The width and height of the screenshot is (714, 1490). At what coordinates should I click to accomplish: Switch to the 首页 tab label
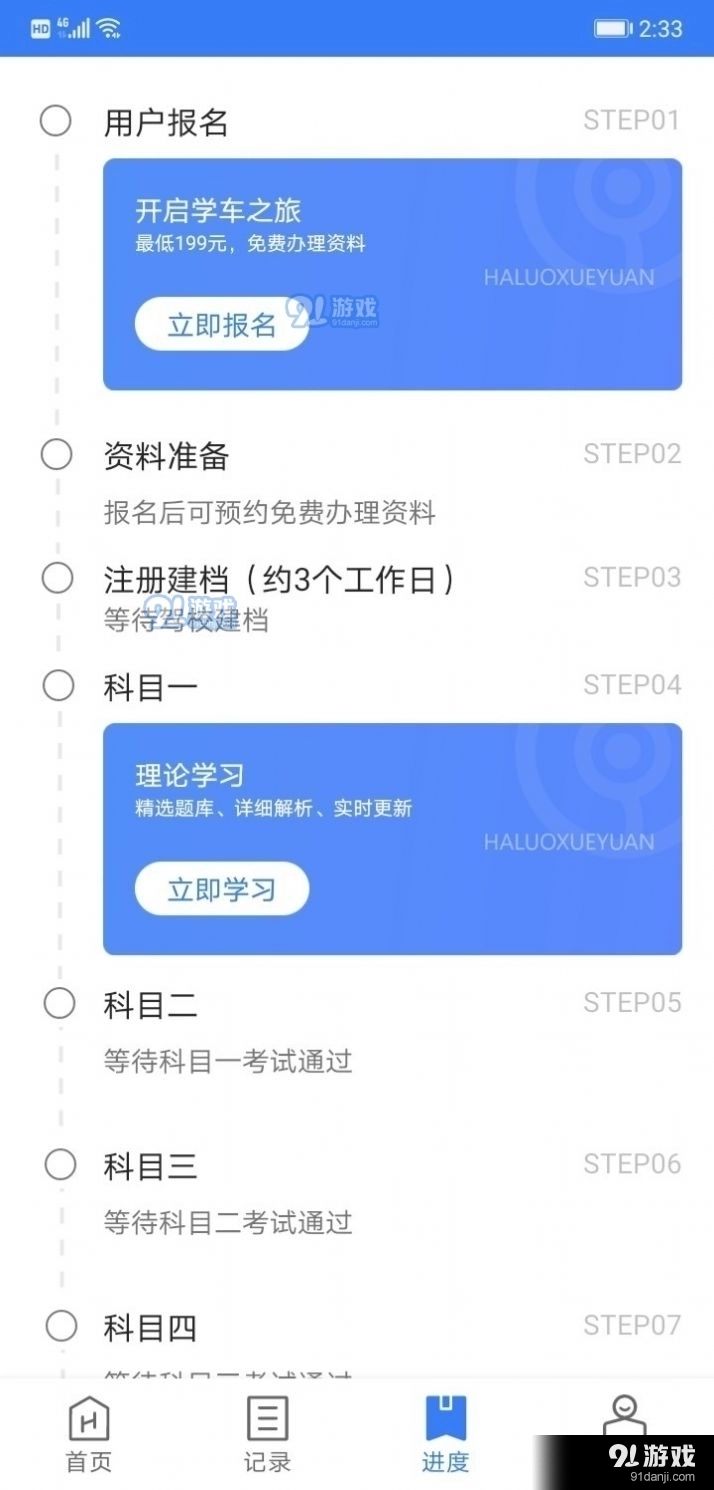(x=89, y=1462)
